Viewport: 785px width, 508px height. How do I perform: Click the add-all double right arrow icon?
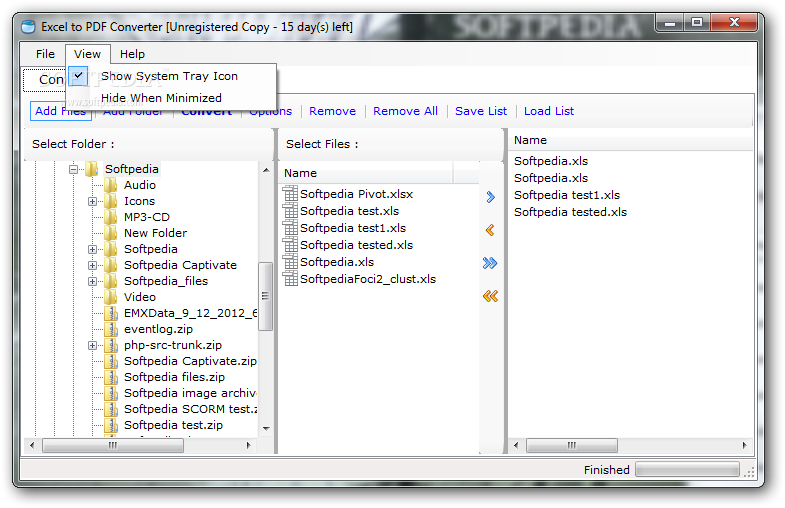pyautogui.click(x=490, y=263)
